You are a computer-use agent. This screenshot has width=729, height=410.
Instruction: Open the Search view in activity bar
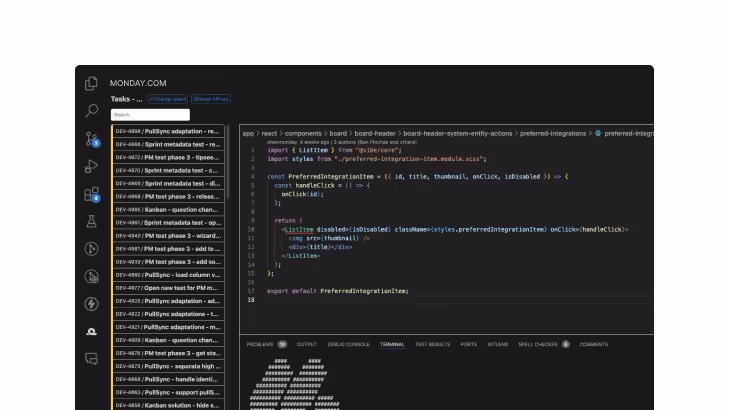click(91, 111)
